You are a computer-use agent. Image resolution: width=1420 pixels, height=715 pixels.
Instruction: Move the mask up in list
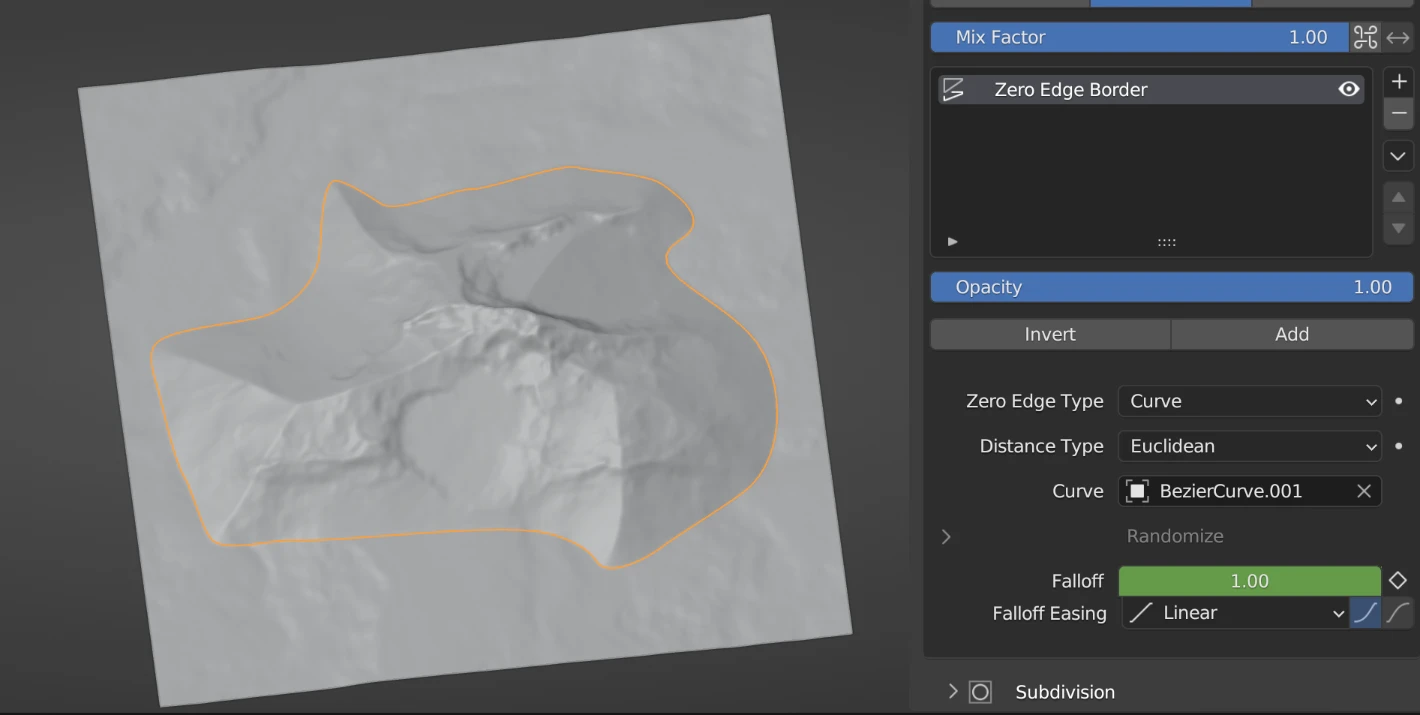click(1398, 197)
